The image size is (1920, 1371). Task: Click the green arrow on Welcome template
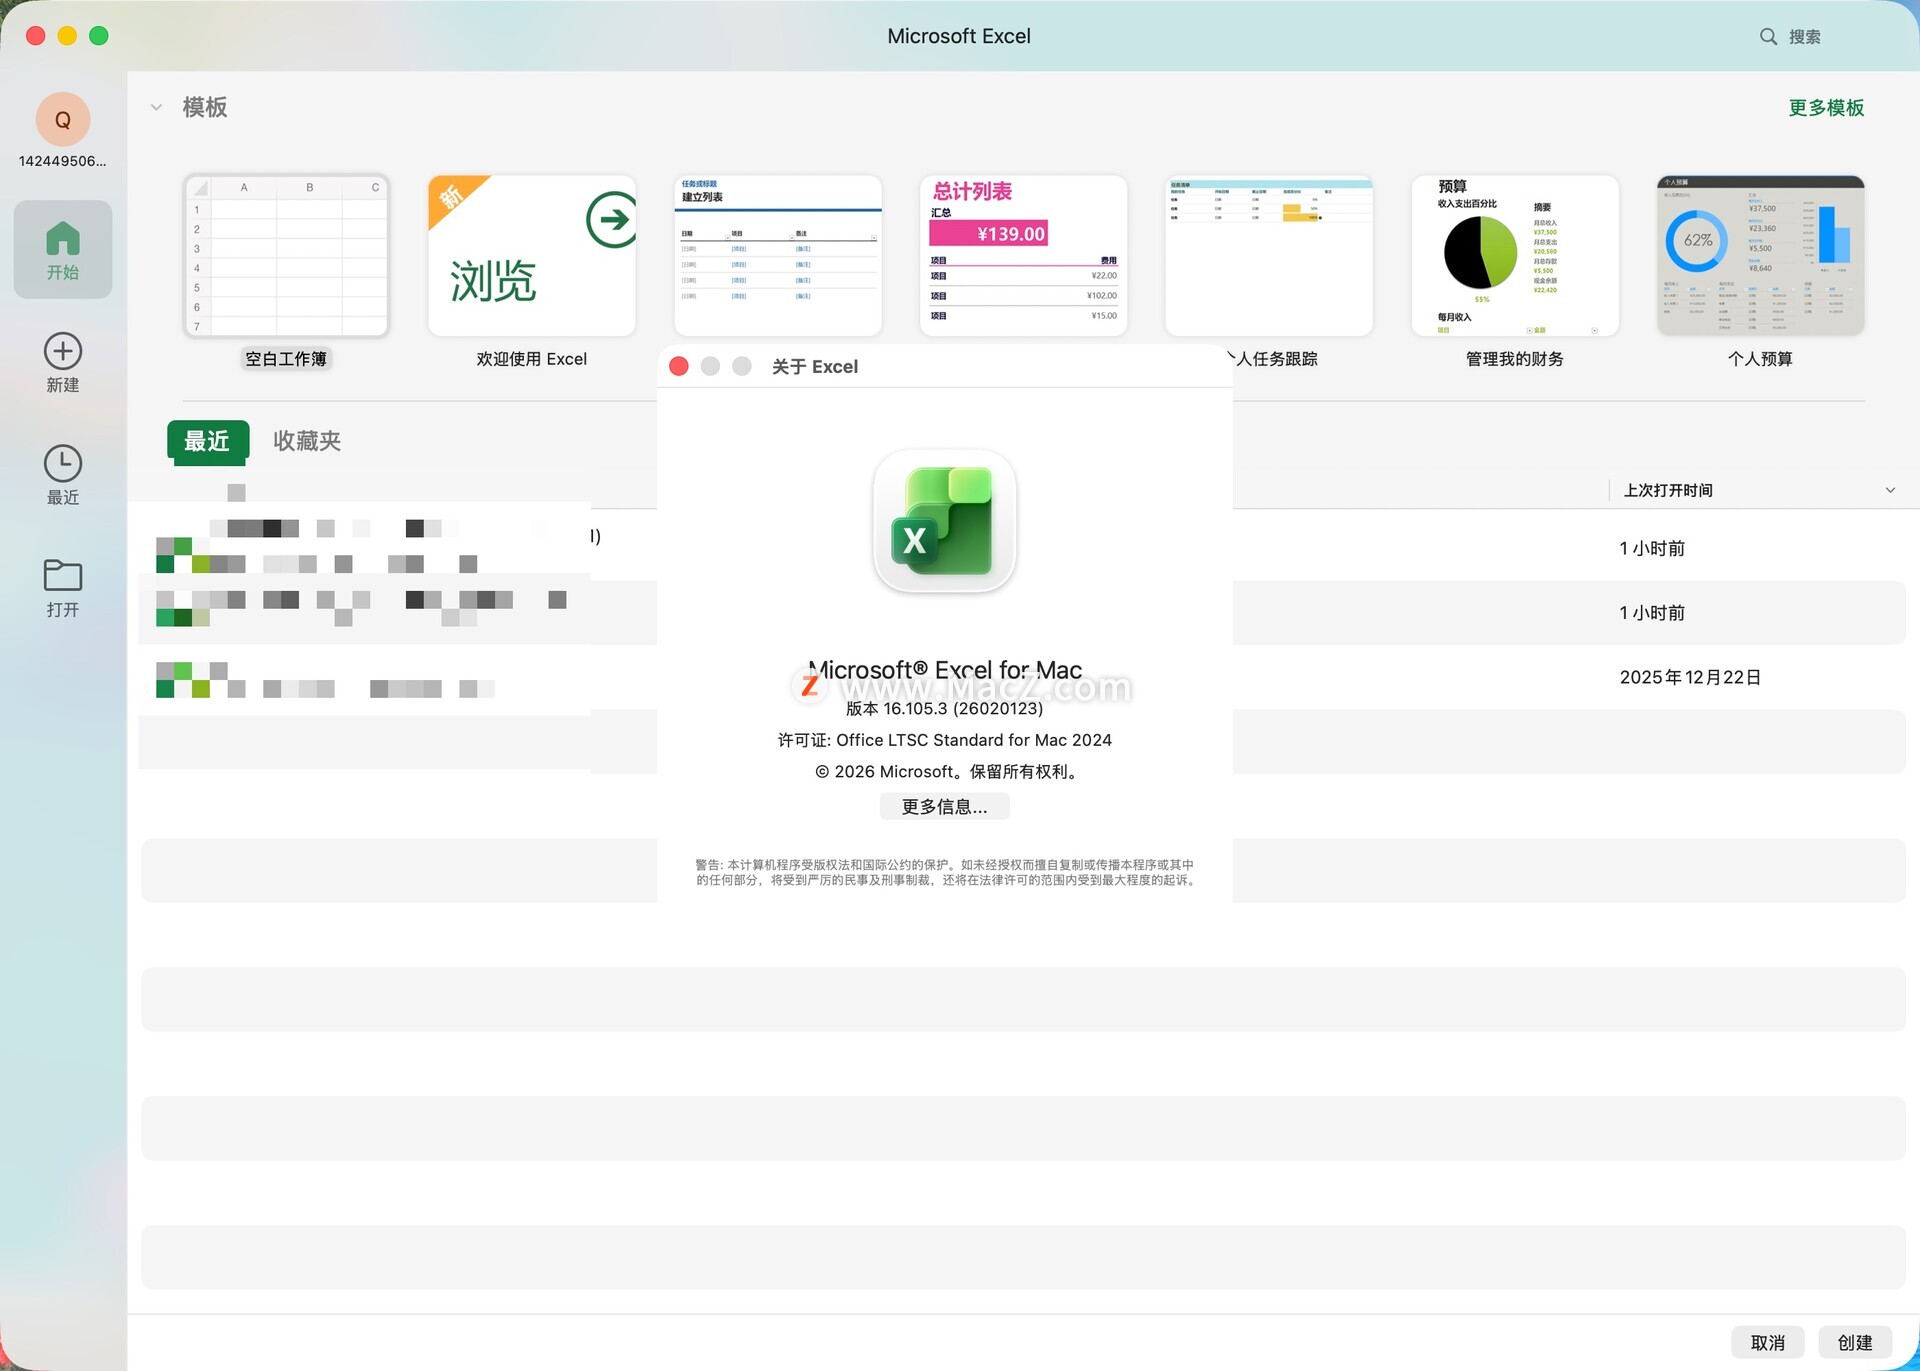coord(611,219)
